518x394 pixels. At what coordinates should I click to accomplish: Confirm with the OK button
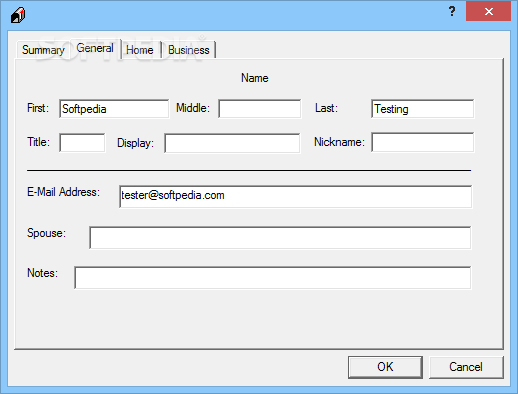(385, 367)
